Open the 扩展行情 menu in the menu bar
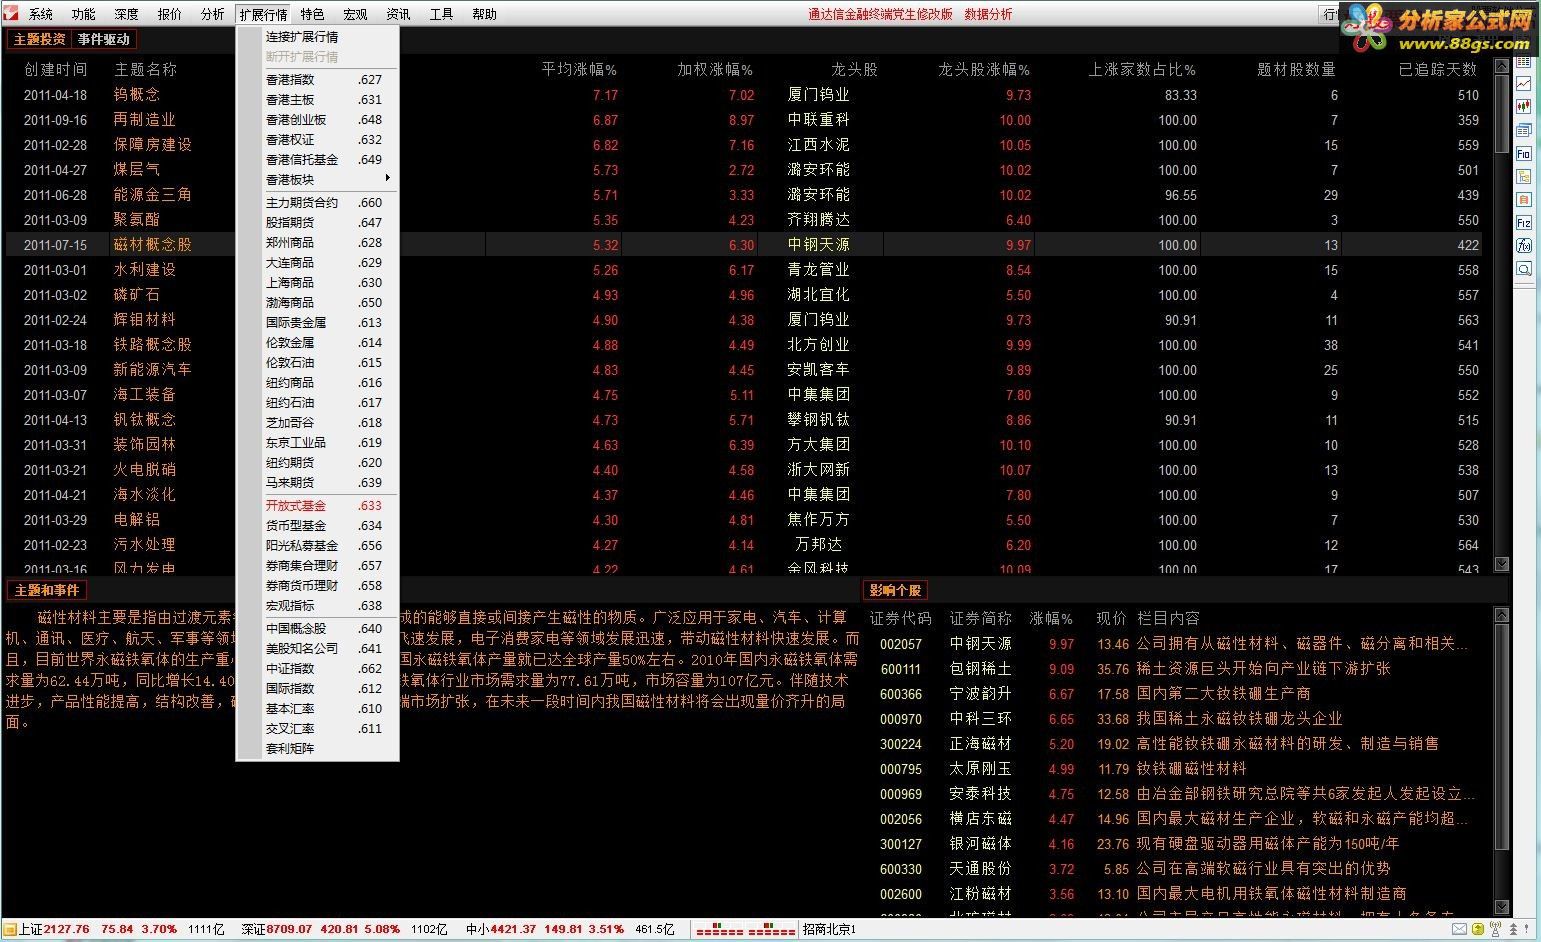 tap(263, 14)
